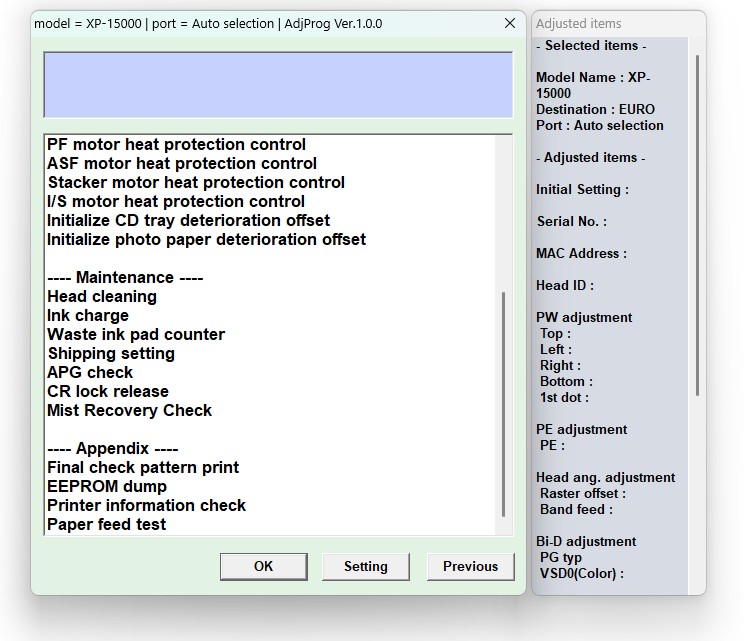The image size is (744, 641).
Task: Click the Head ID label
Action: tap(565, 285)
